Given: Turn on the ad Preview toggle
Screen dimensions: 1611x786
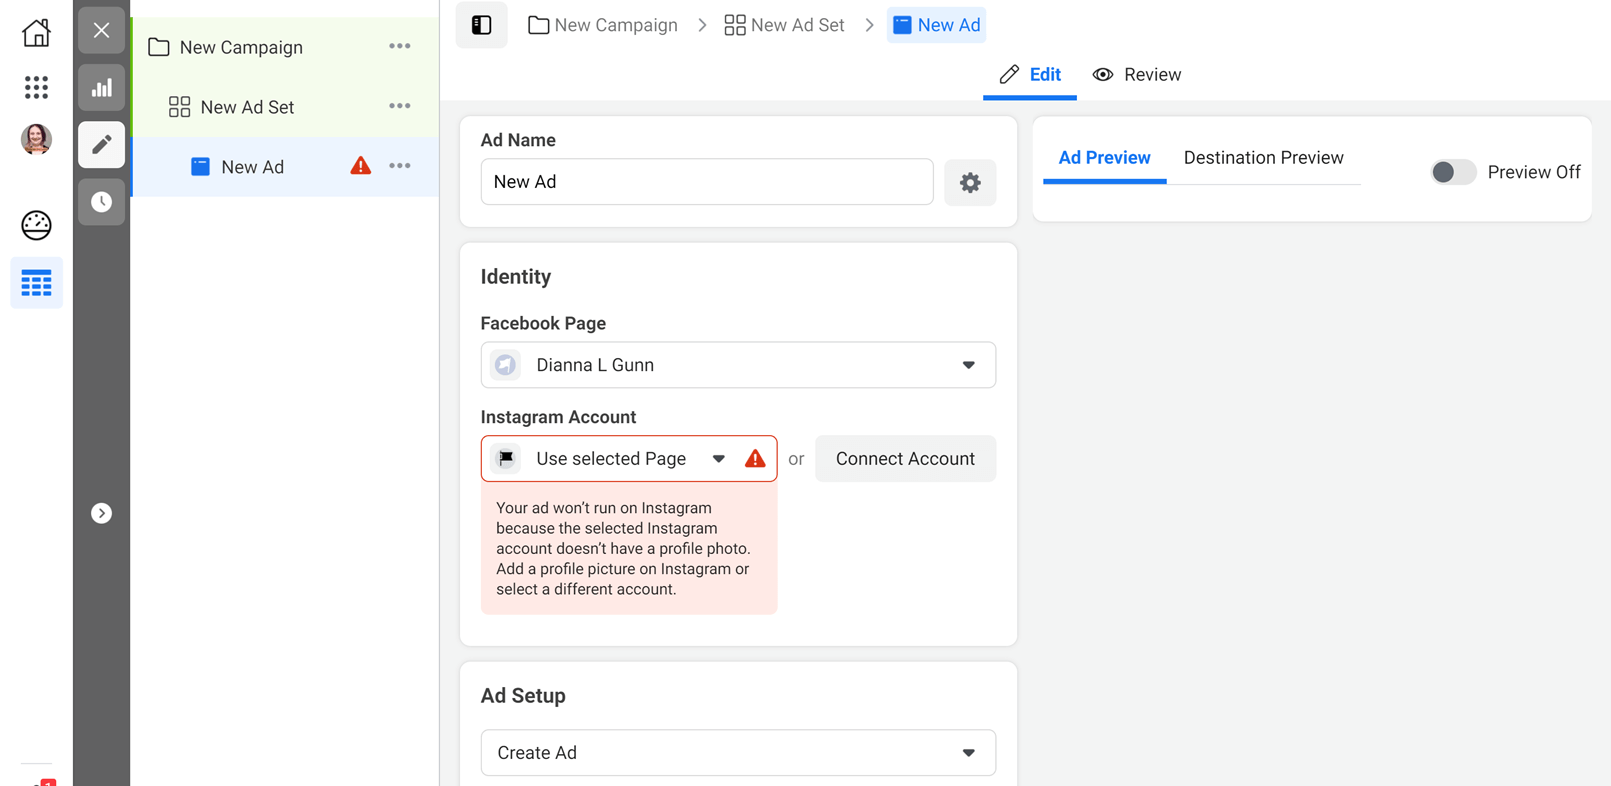Looking at the screenshot, I should pyautogui.click(x=1452, y=172).
